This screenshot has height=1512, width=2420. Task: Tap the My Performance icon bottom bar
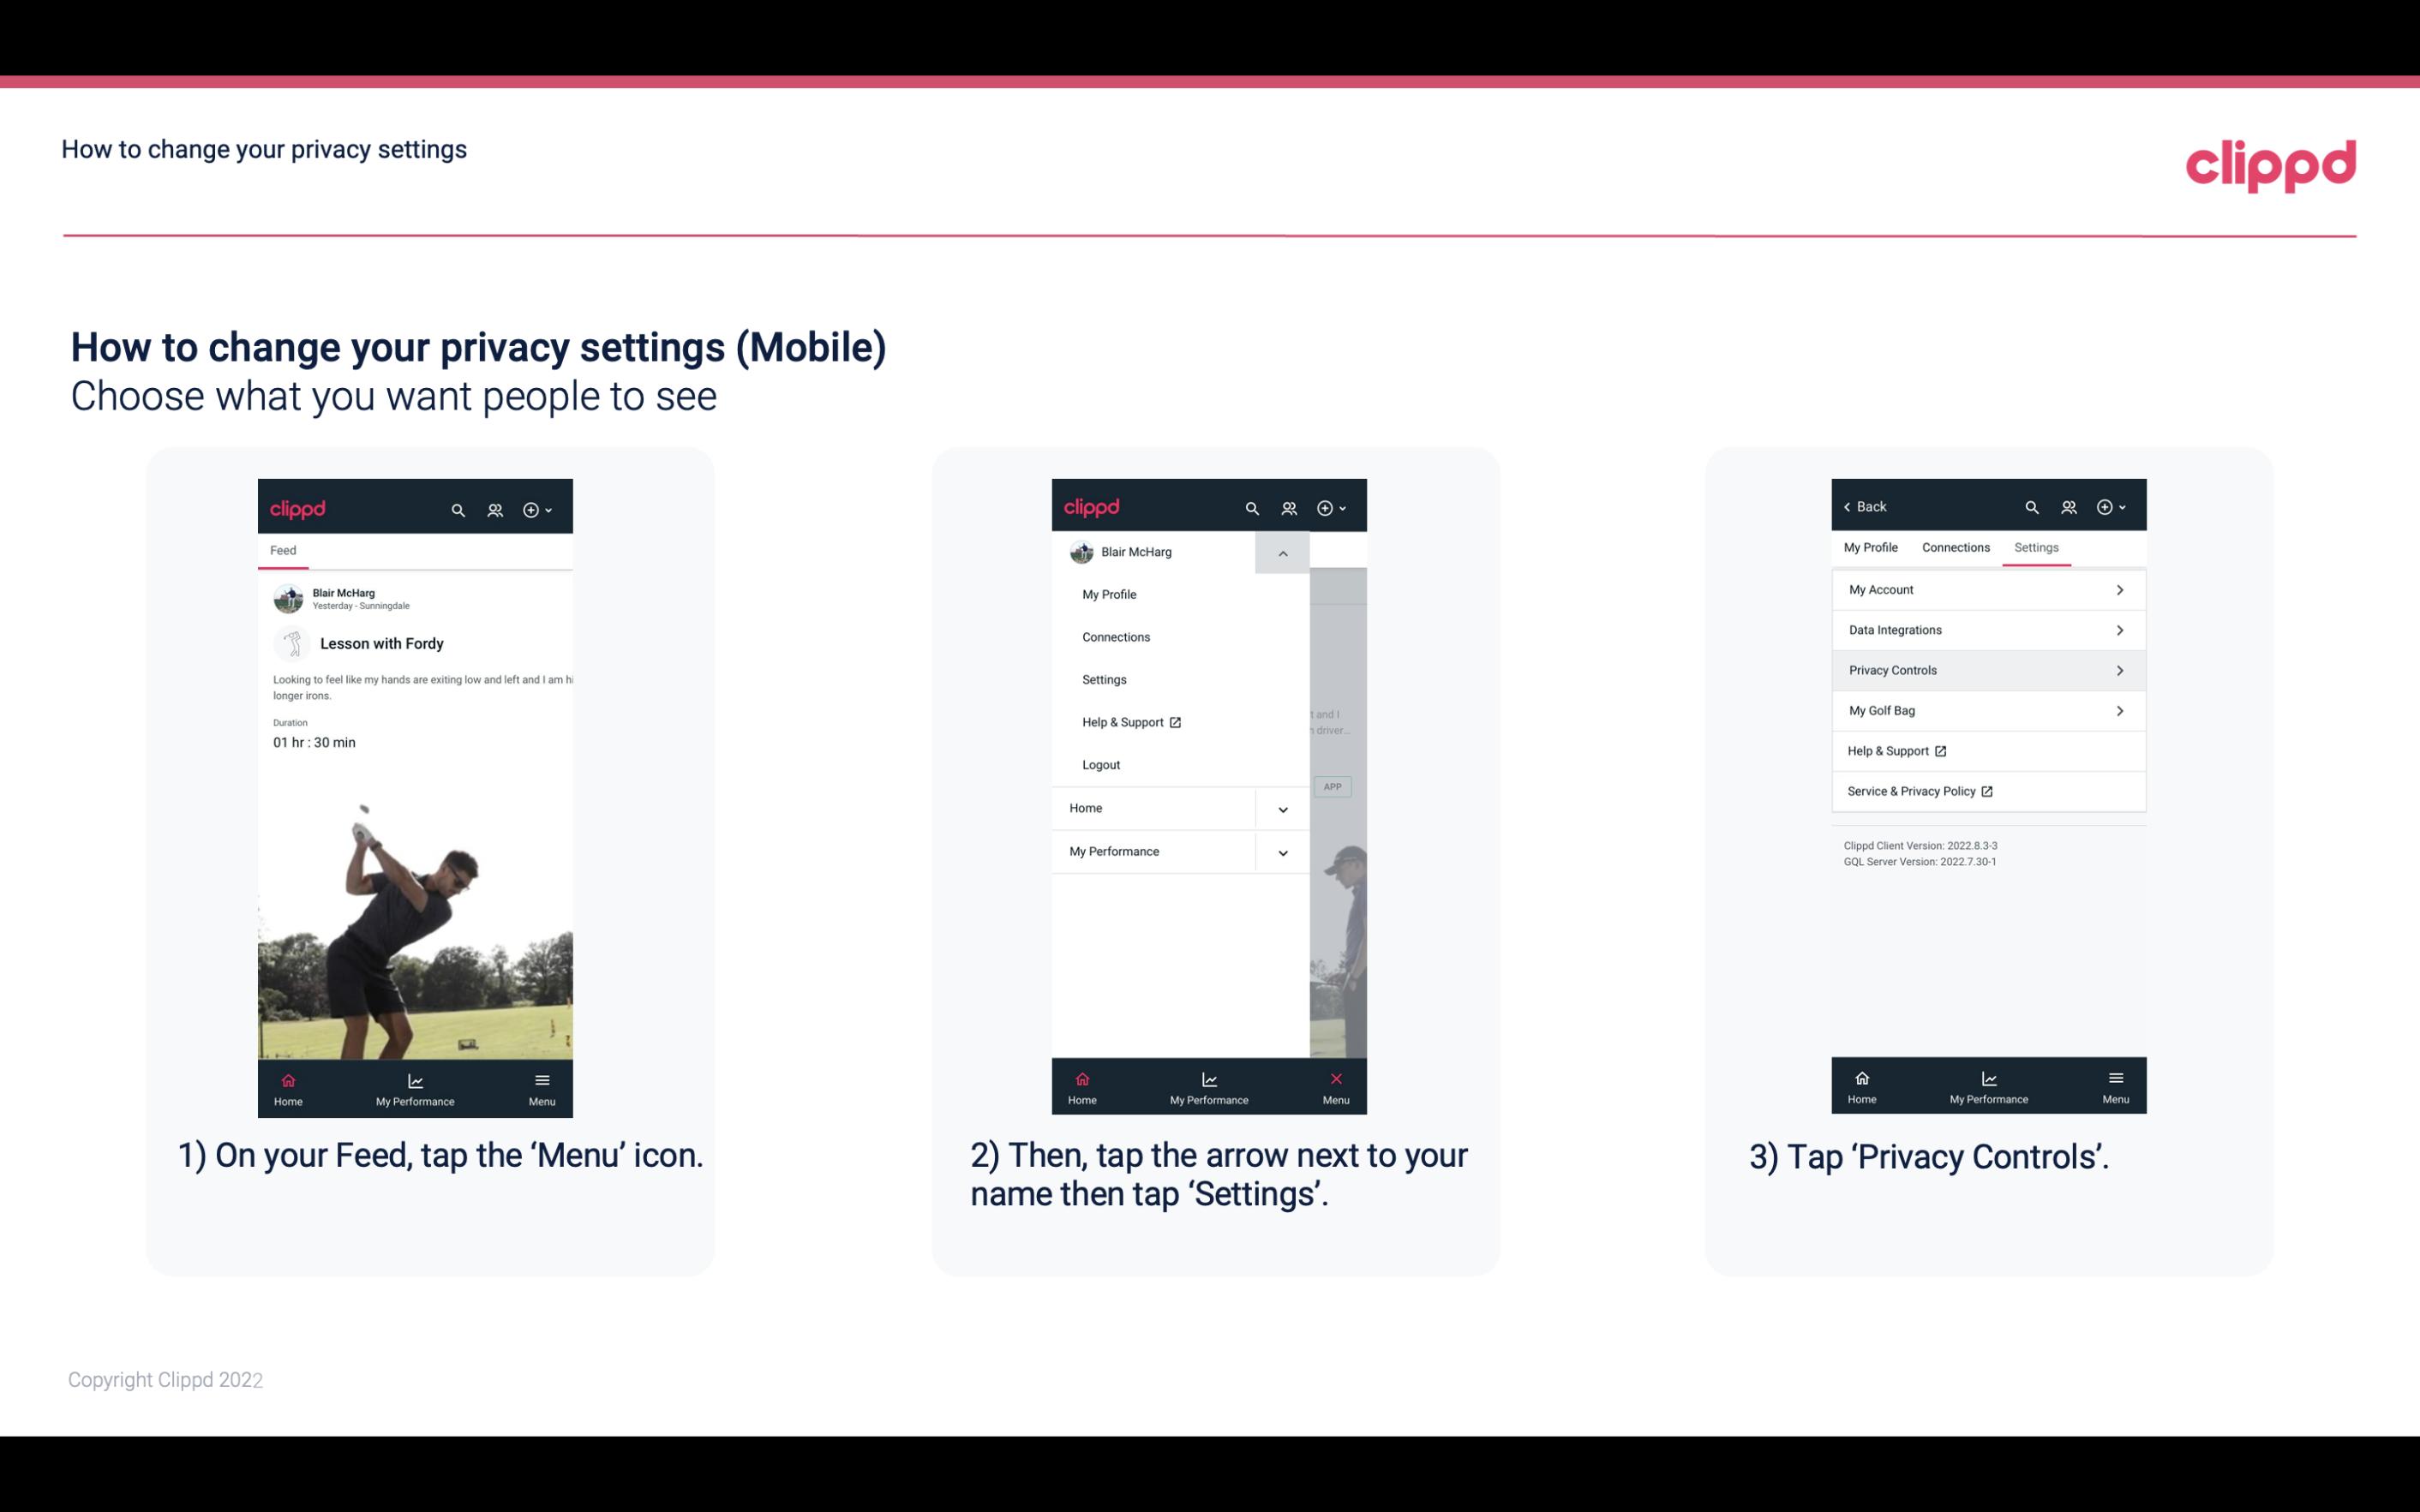pos(416,1087)
